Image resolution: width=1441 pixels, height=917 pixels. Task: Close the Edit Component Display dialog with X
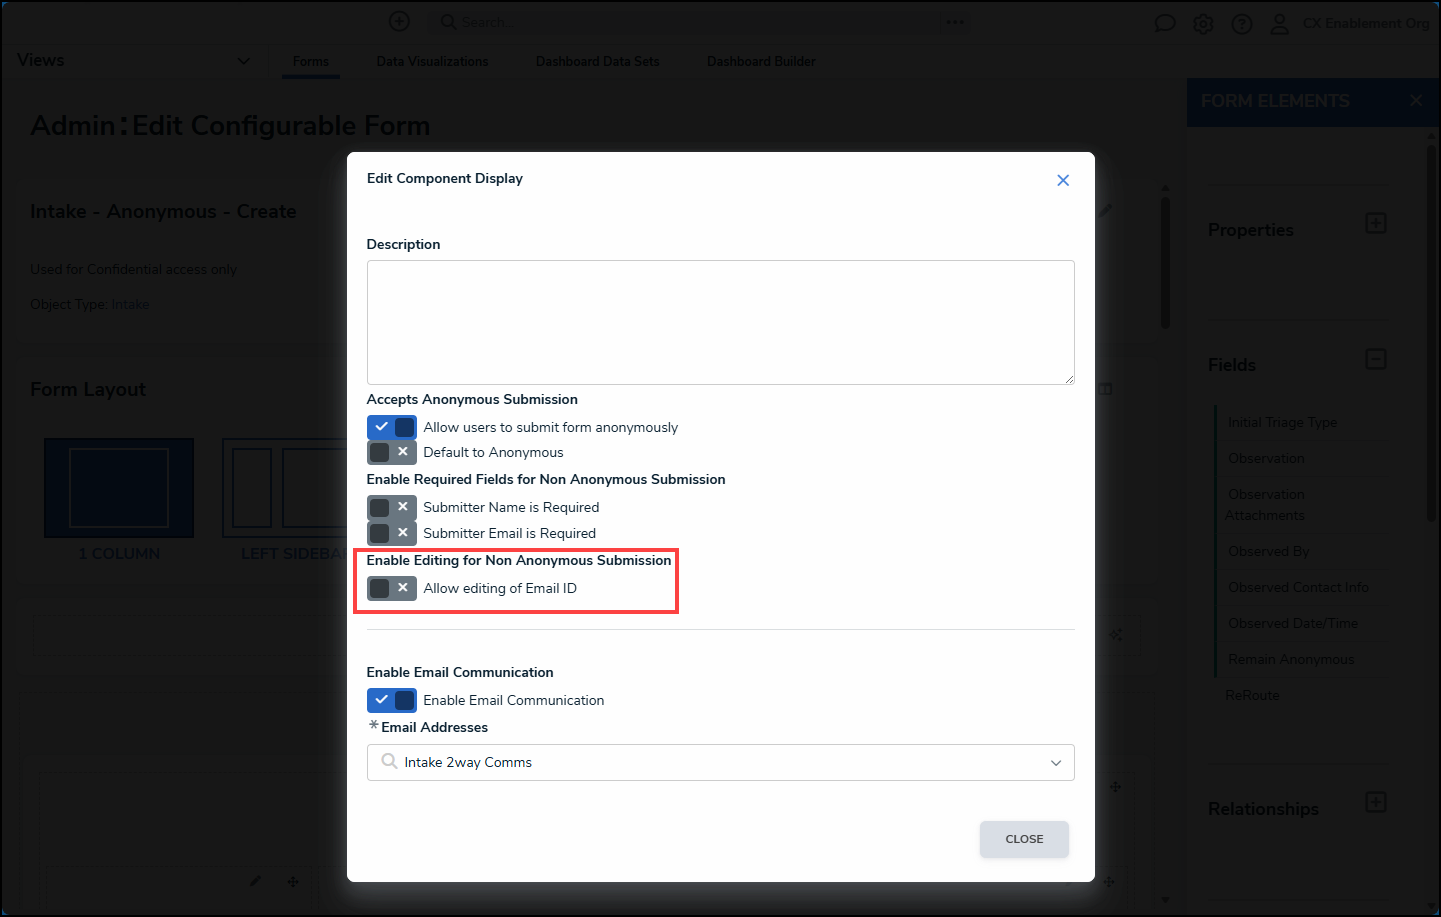(1063, 180)
